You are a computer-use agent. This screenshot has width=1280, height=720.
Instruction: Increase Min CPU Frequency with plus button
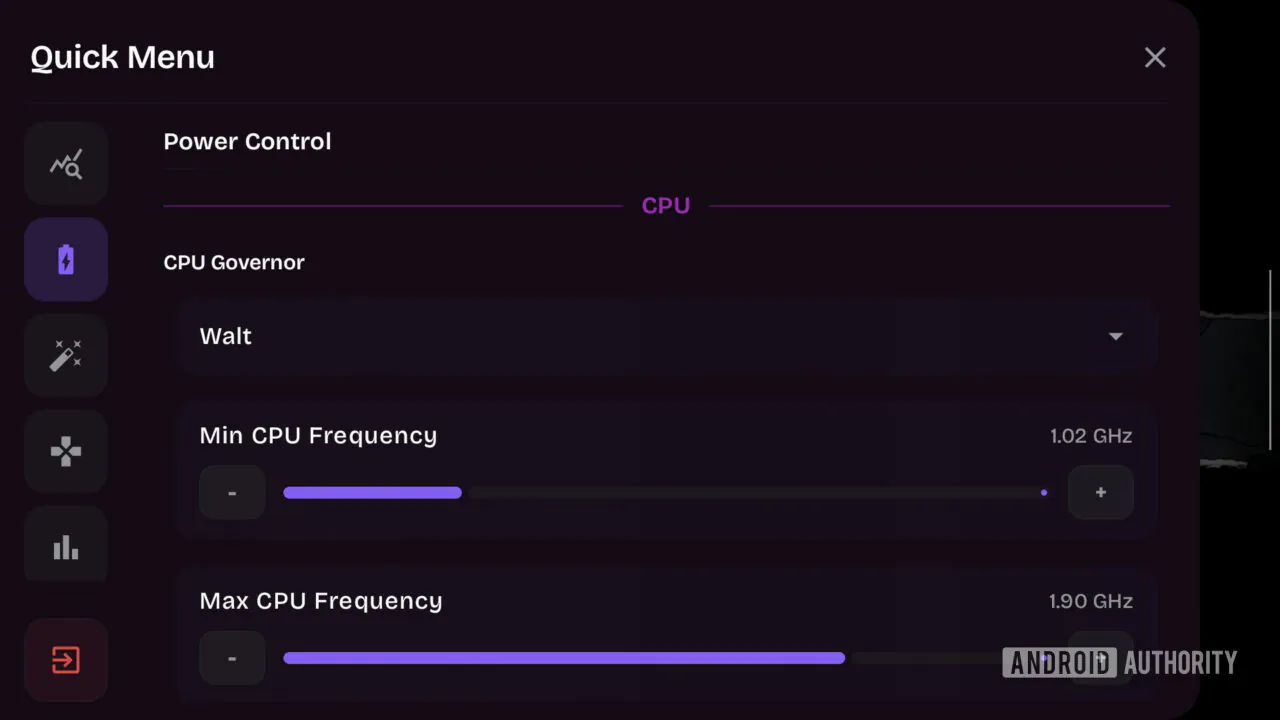[1101, 493]
